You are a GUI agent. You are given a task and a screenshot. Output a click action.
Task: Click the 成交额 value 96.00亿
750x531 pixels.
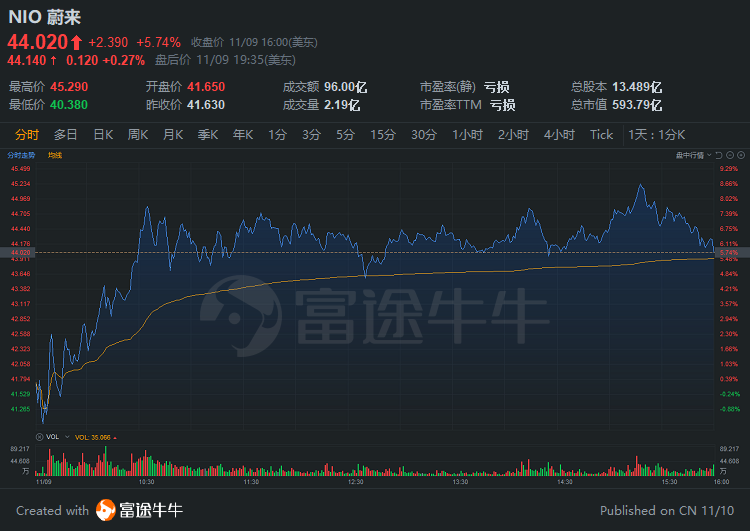coord(345,87)
